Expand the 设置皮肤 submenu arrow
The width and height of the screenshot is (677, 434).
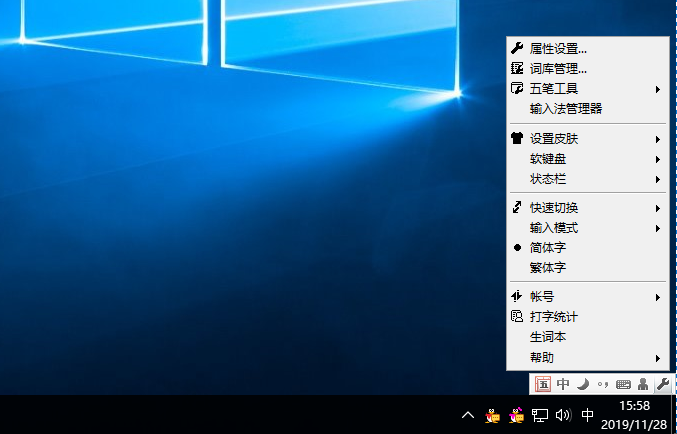click(658, 139)
